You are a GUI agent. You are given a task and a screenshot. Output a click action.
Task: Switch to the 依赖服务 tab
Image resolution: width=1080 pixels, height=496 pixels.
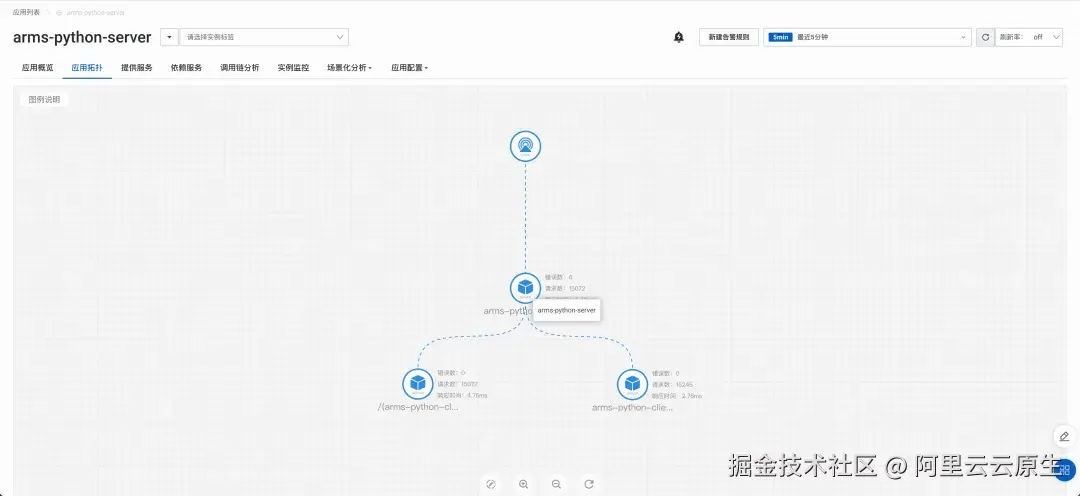pyautogui.click(x=186, y=68)
